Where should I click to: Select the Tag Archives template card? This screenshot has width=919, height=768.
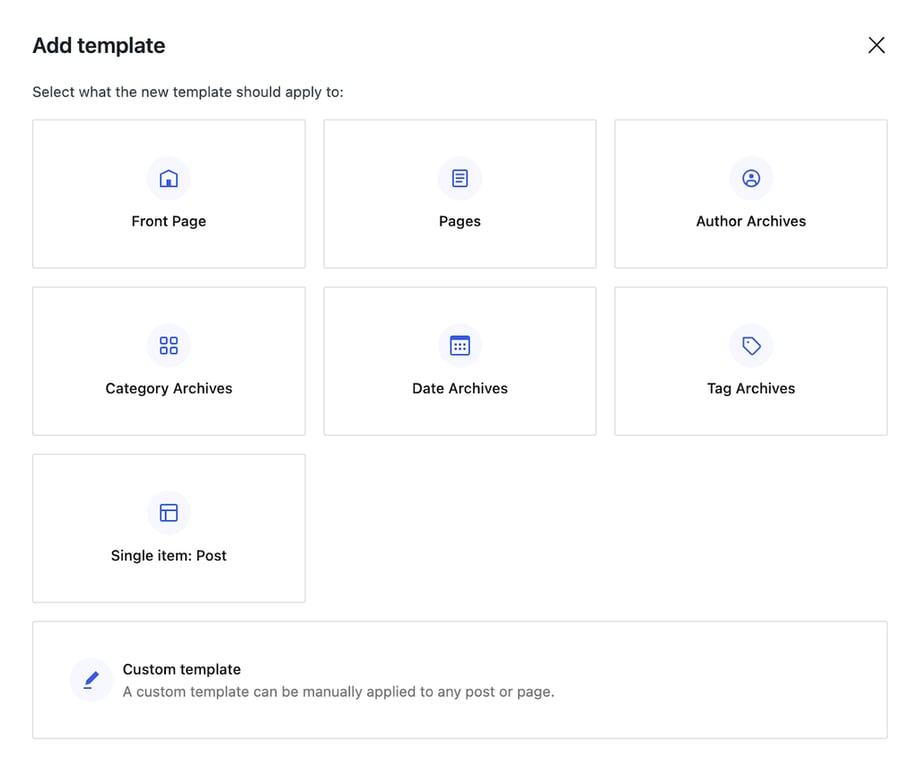pos(750,360)
